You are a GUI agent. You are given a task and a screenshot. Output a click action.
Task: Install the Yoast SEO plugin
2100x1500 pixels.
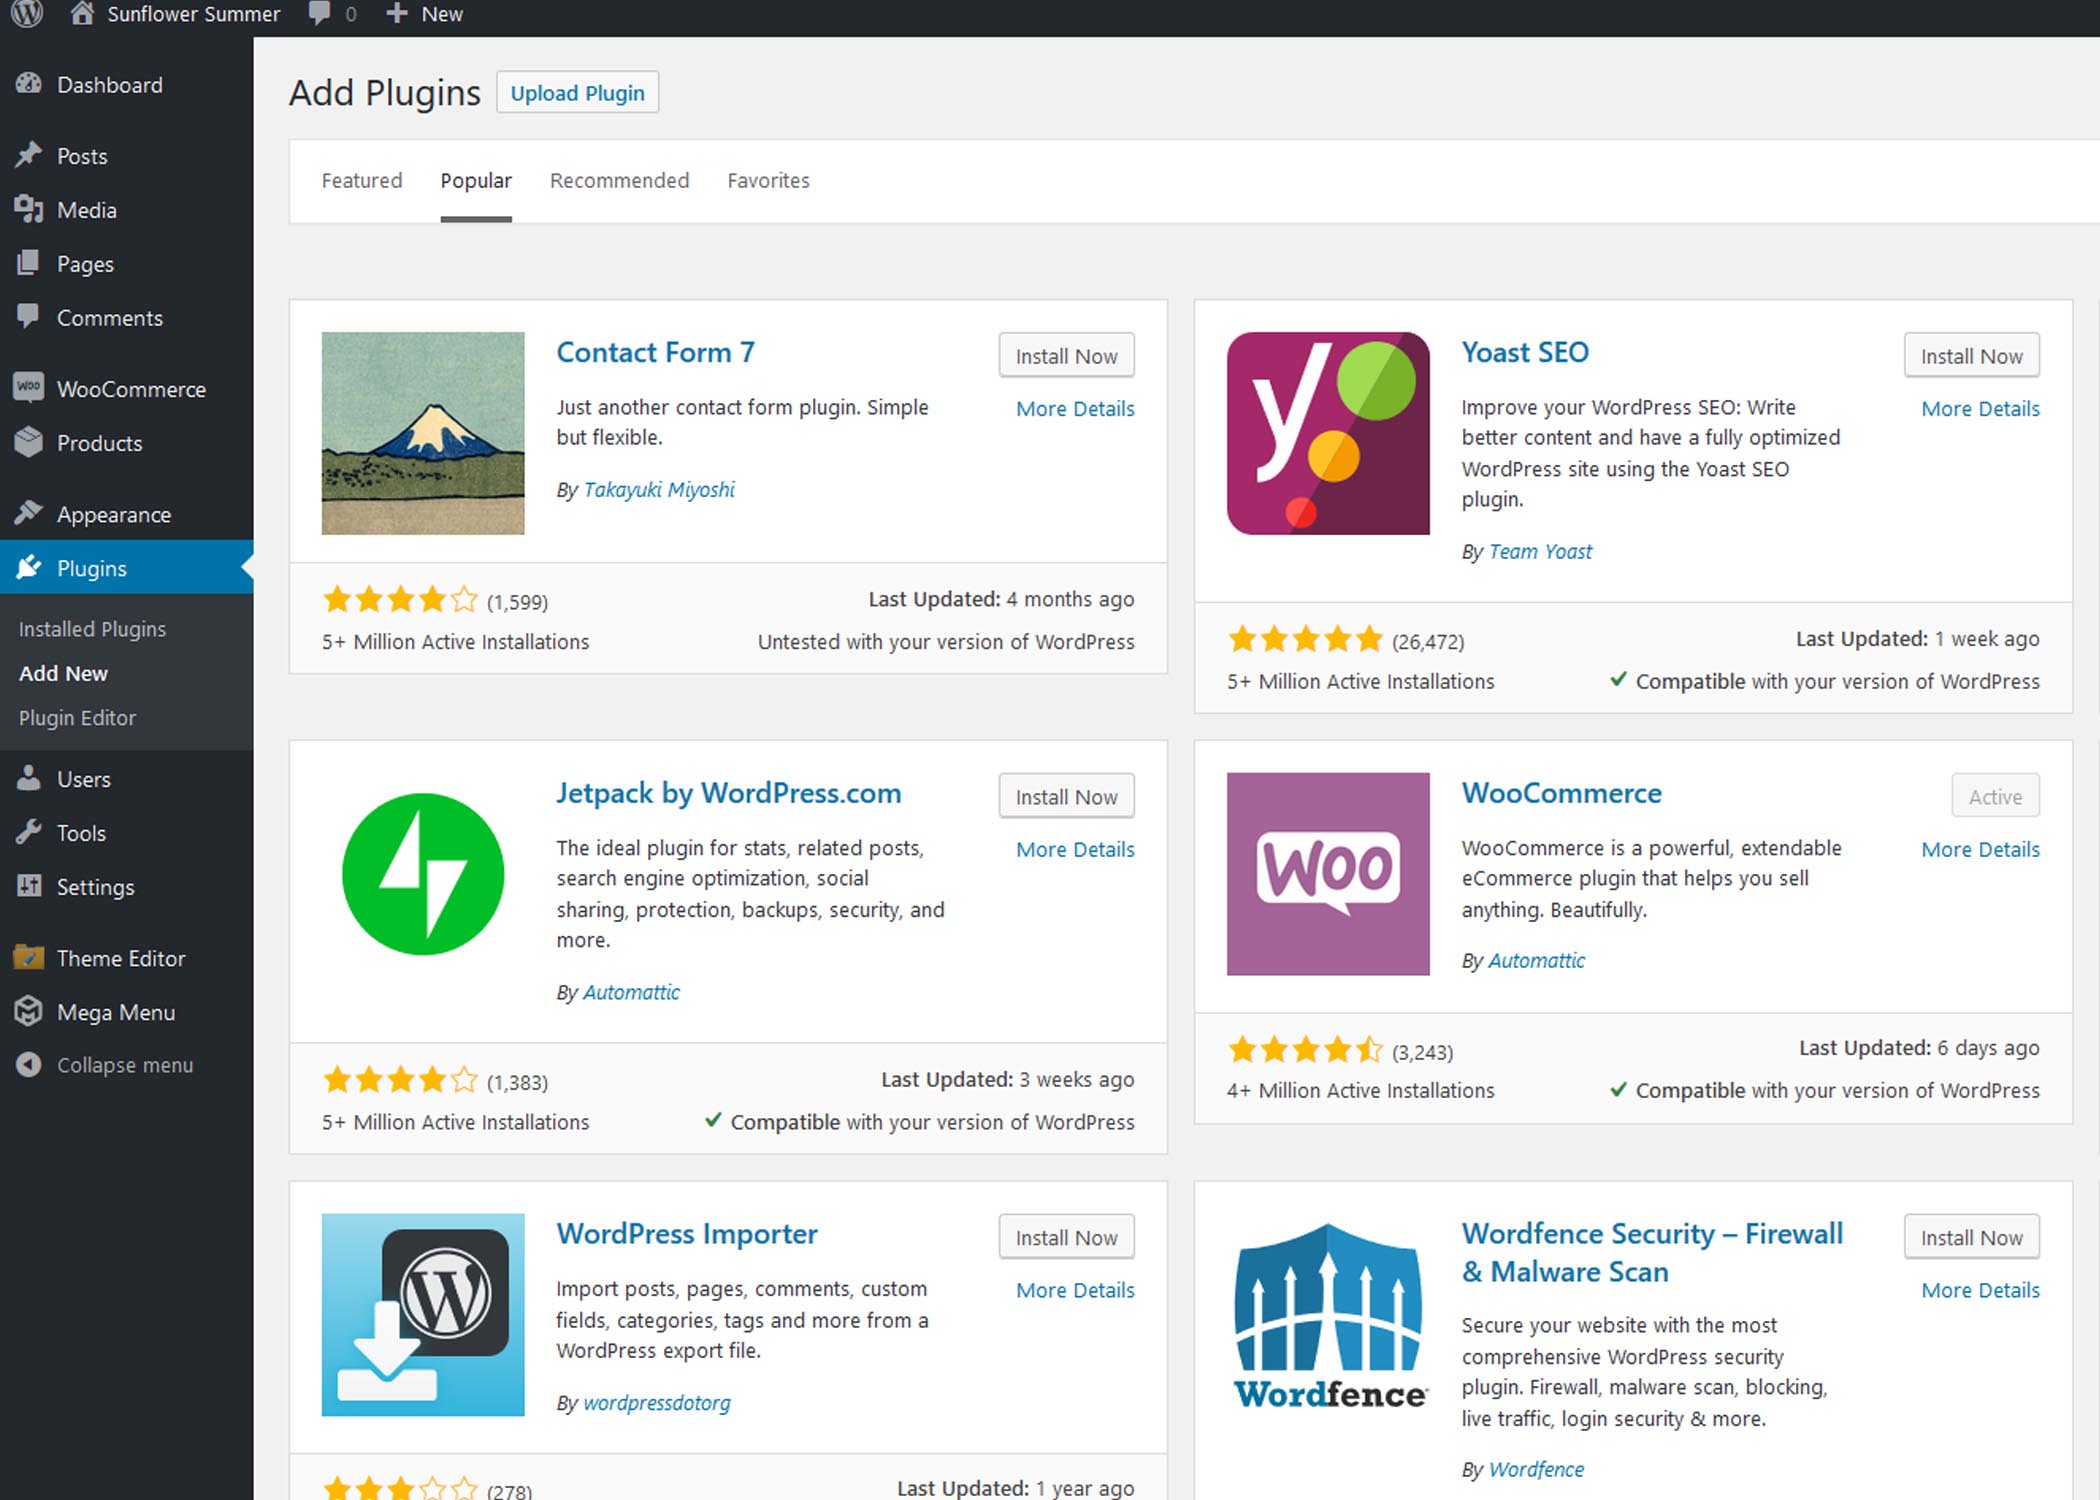tap(1971, 356)
